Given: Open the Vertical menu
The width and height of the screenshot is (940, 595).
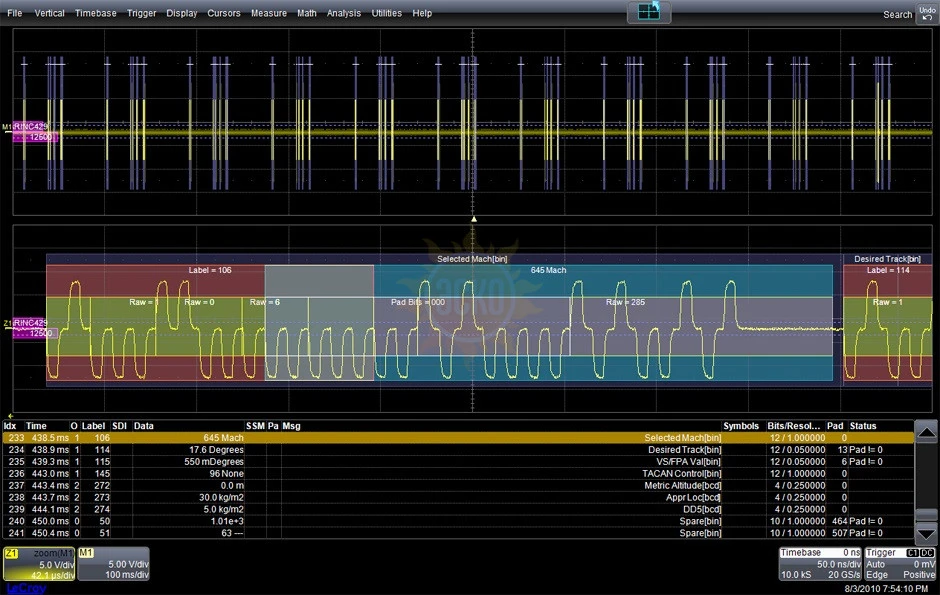Looking at the screenshot, I should tap(49, 13).
